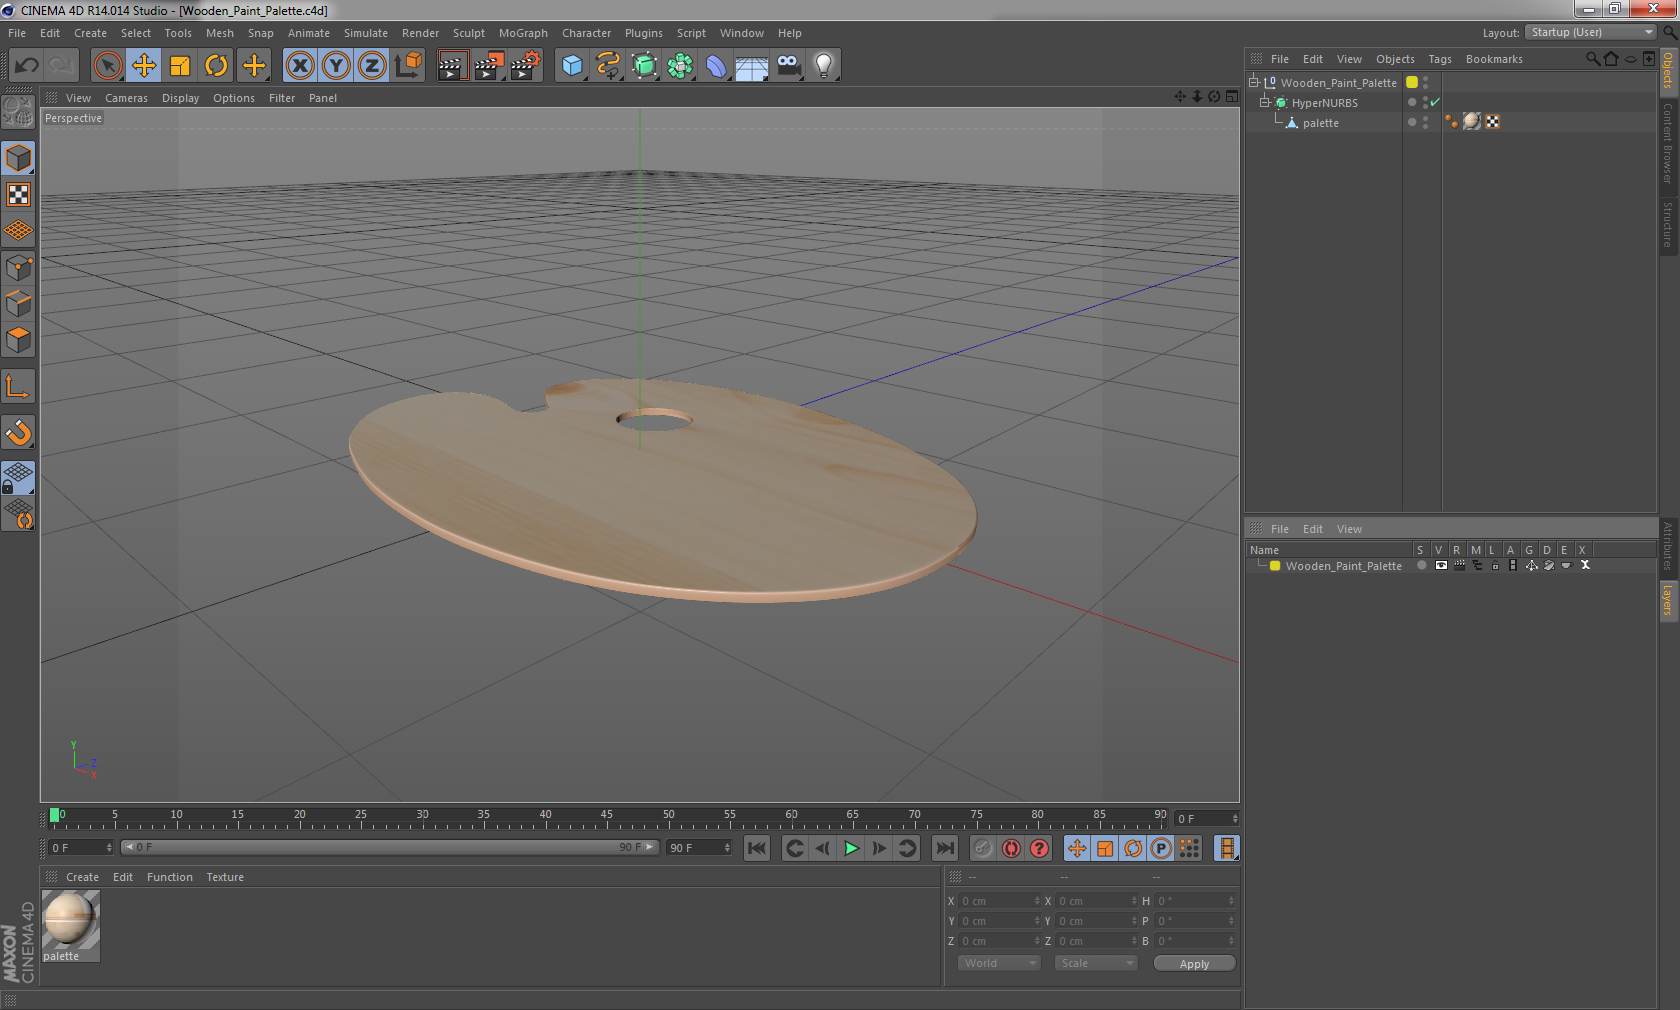The height and width of the screenshot is (1010, 1680).
Task: Click X position field
Action: click(x=1000, y=901)
